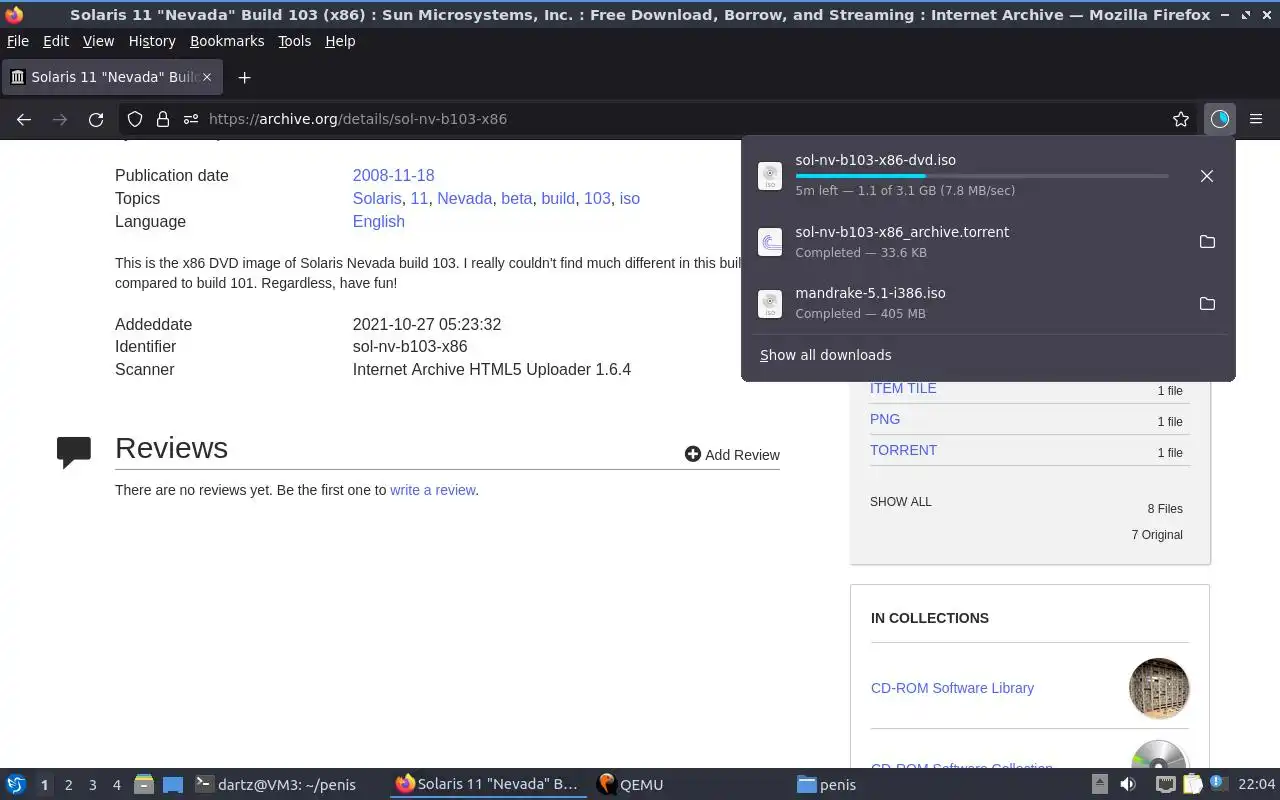Screen dimensions: 1280x800
Task: Cancel the sol-nv-b103-x86-dvd.iso download
Action: pos(1207,176)
